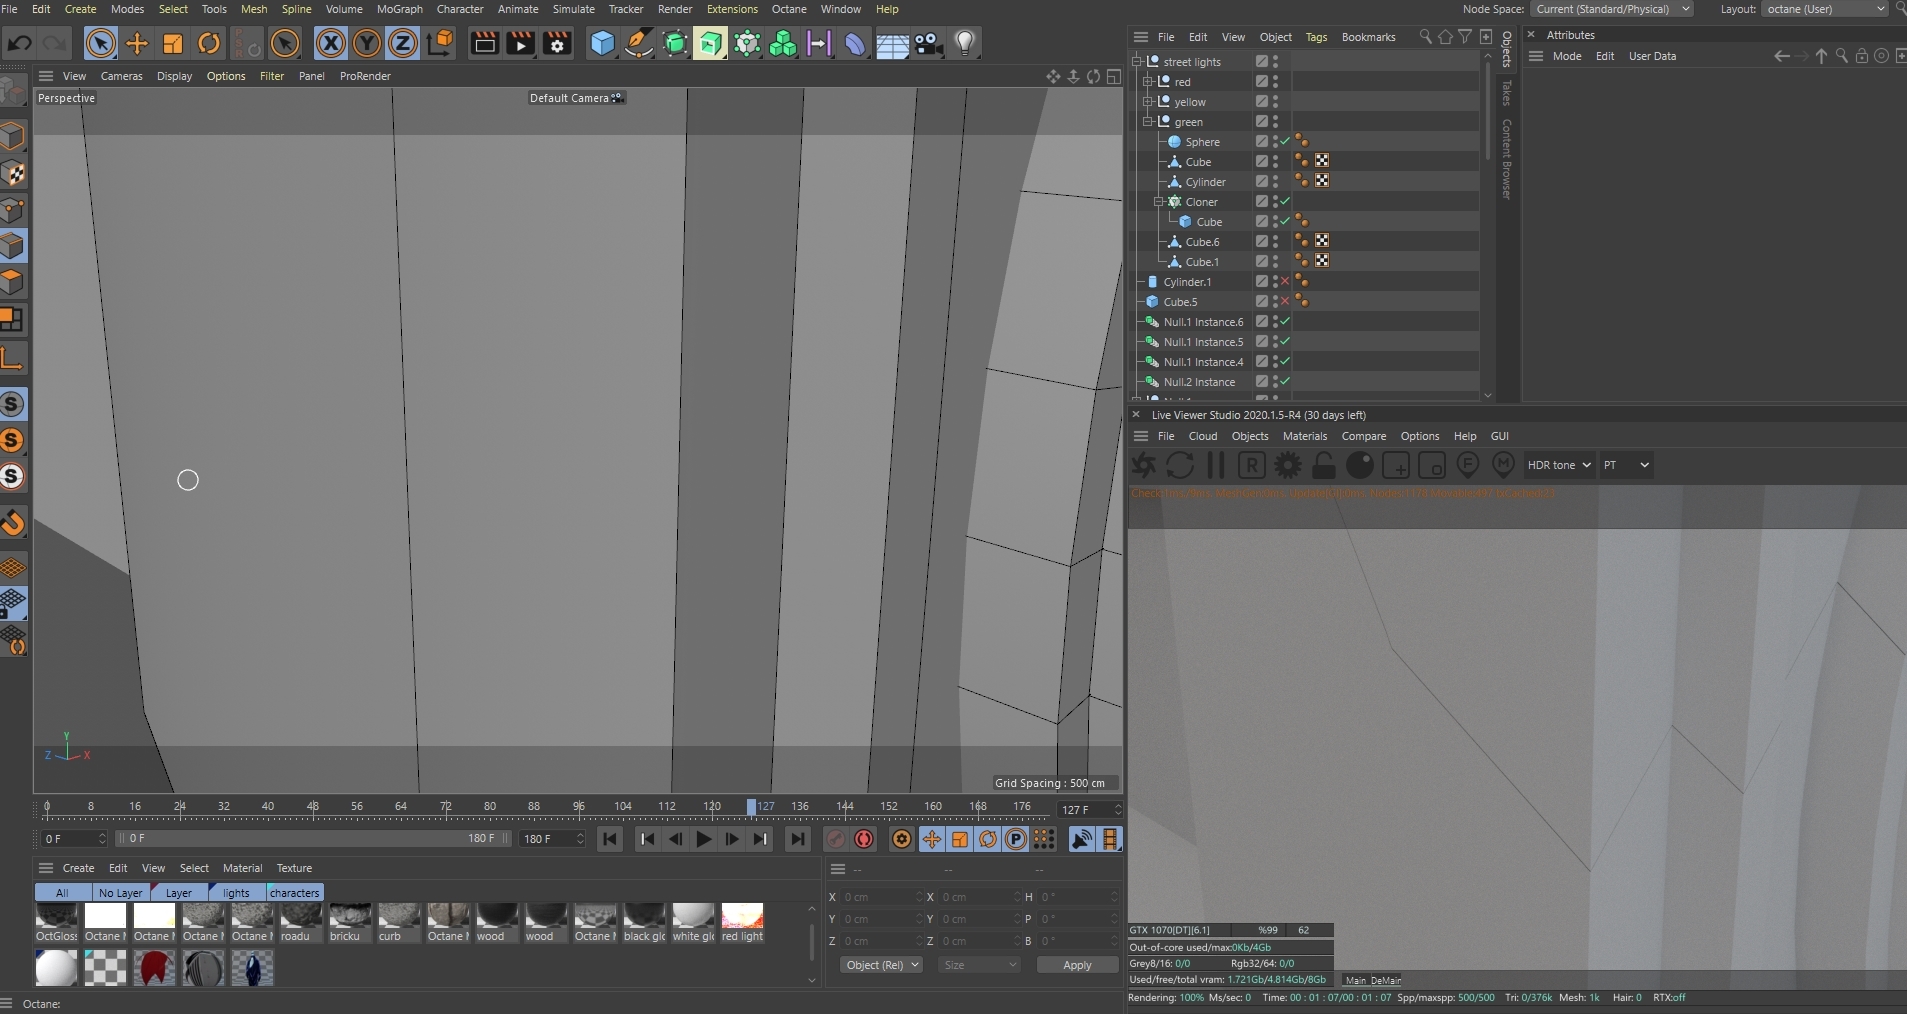Open User Data in Attributes
Image resolution: width=1907 pixels, height=1014 pixels.
[1652, 56]
